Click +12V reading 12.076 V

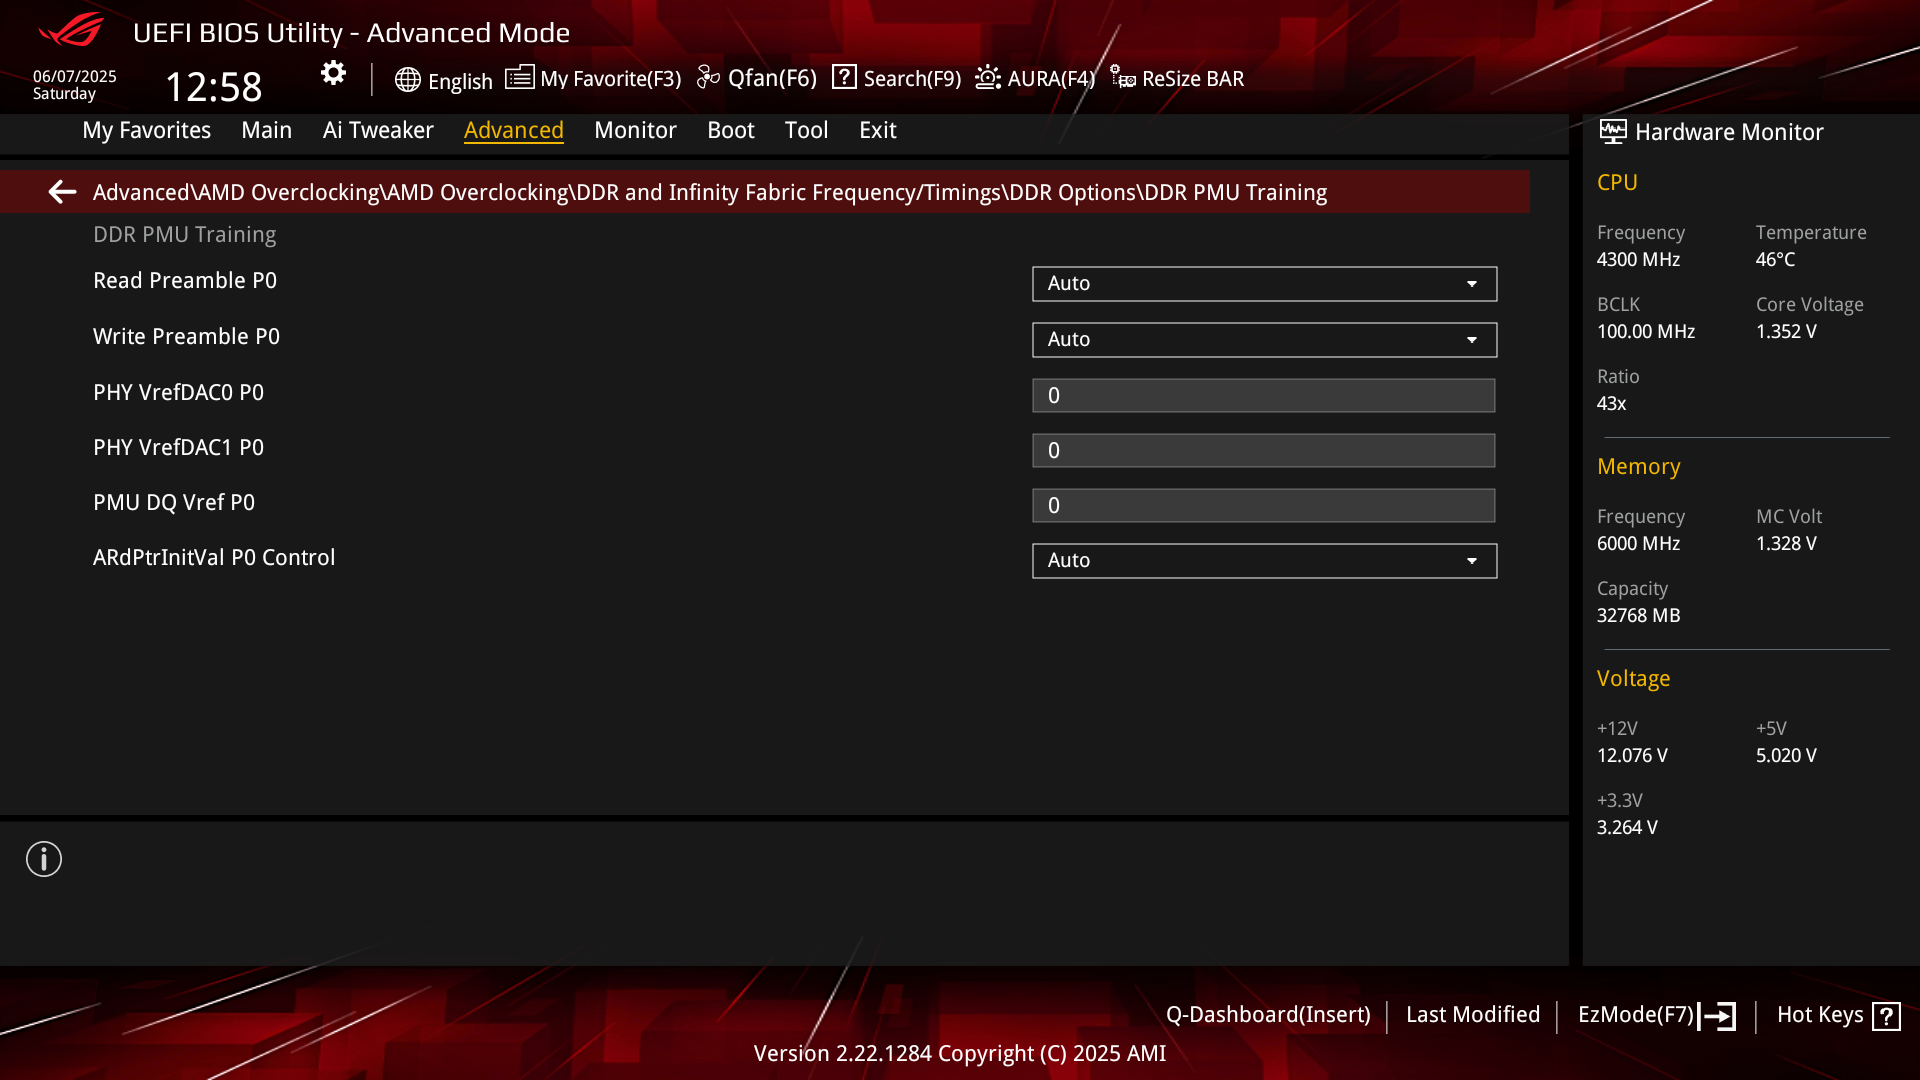click(1632, 755)
